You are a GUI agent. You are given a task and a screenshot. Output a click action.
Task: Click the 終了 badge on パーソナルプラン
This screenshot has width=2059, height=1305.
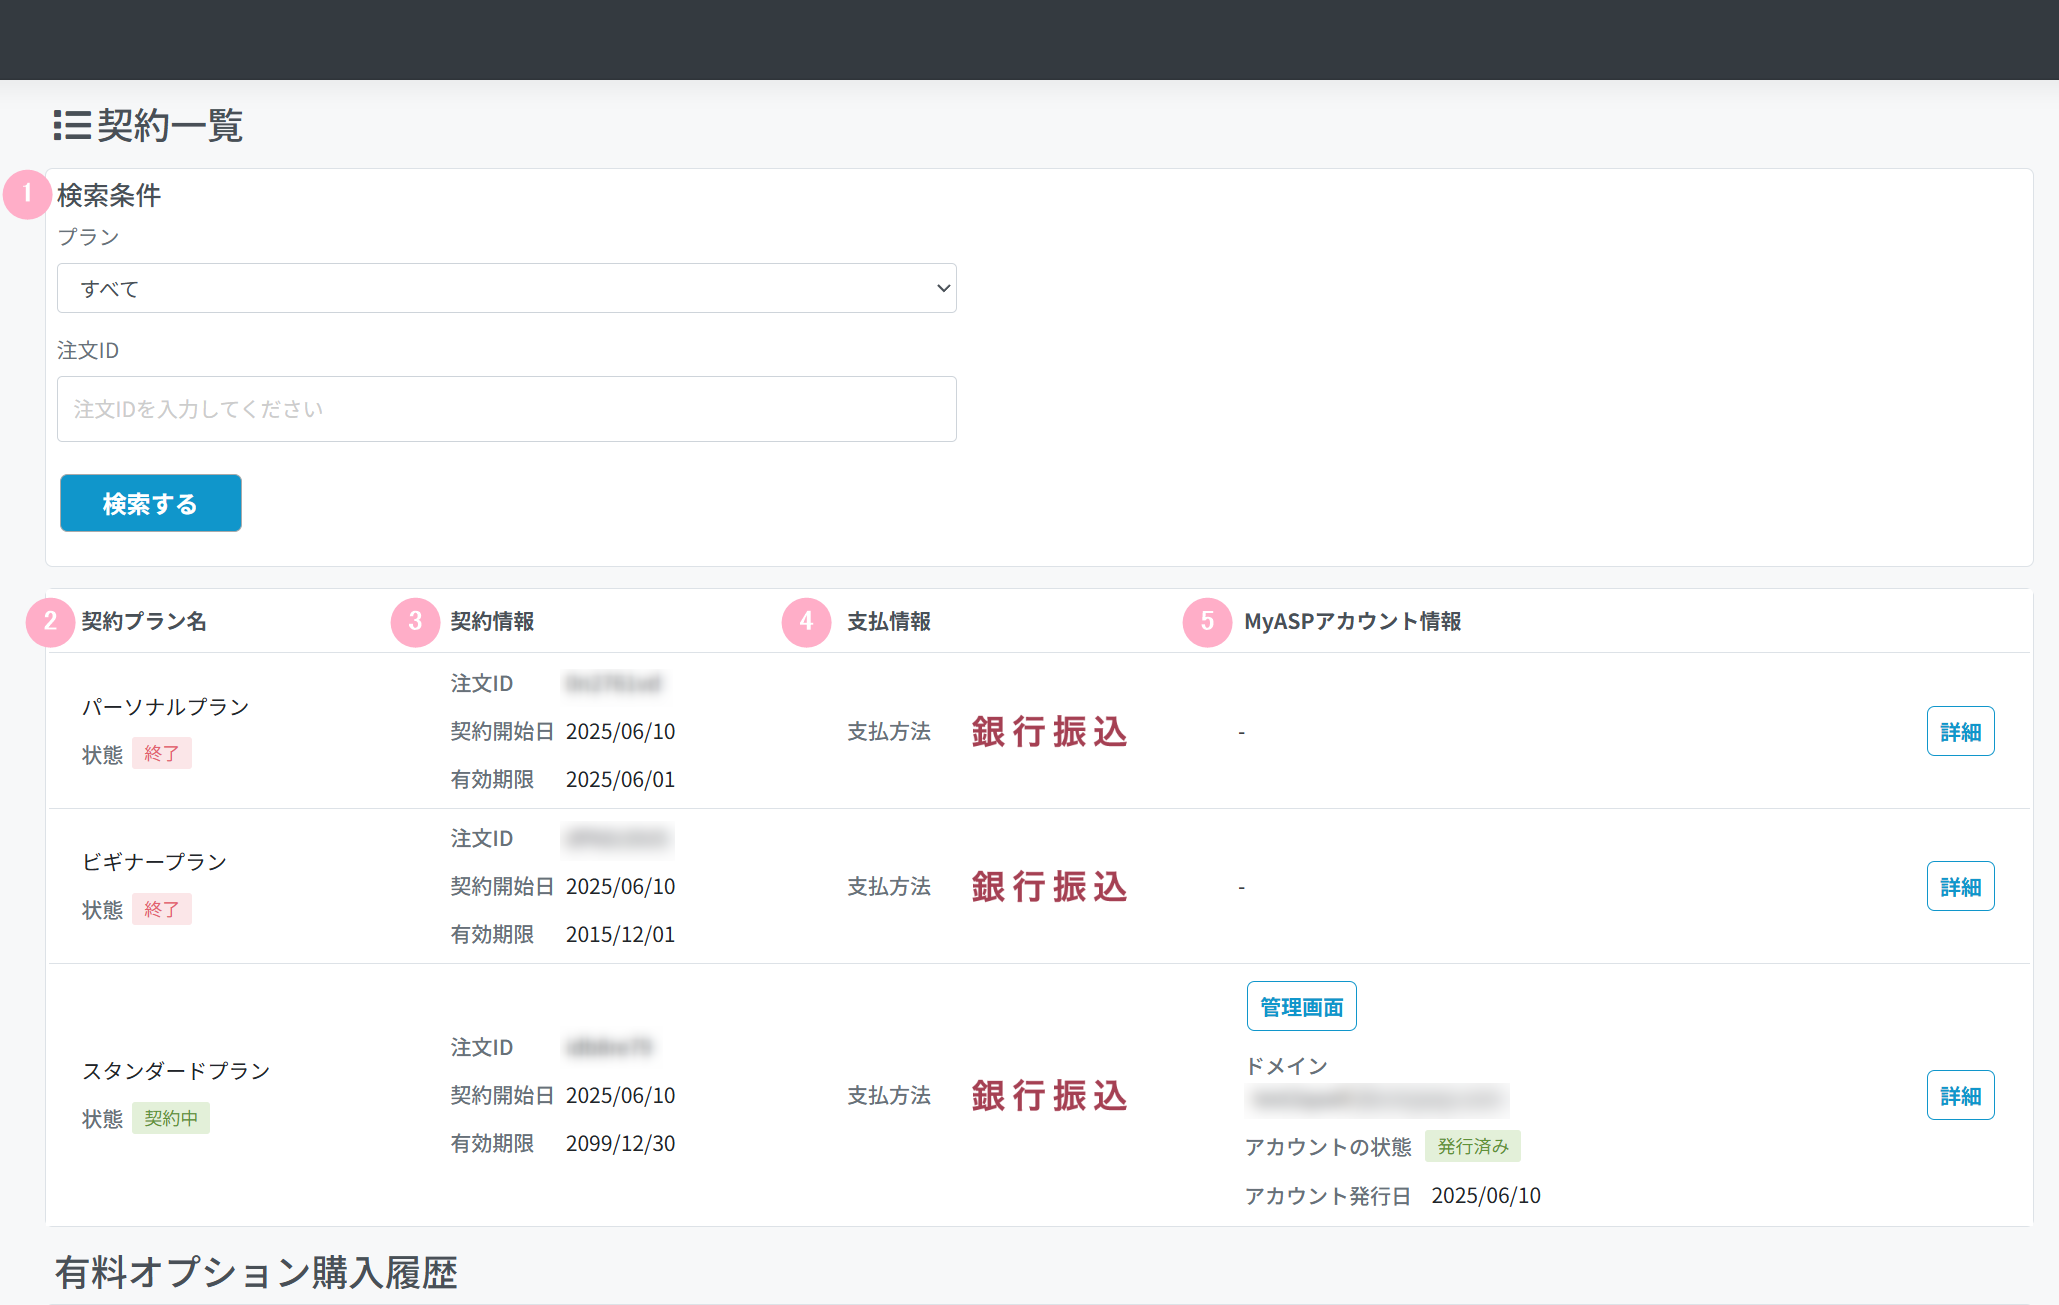coord(161,754)
